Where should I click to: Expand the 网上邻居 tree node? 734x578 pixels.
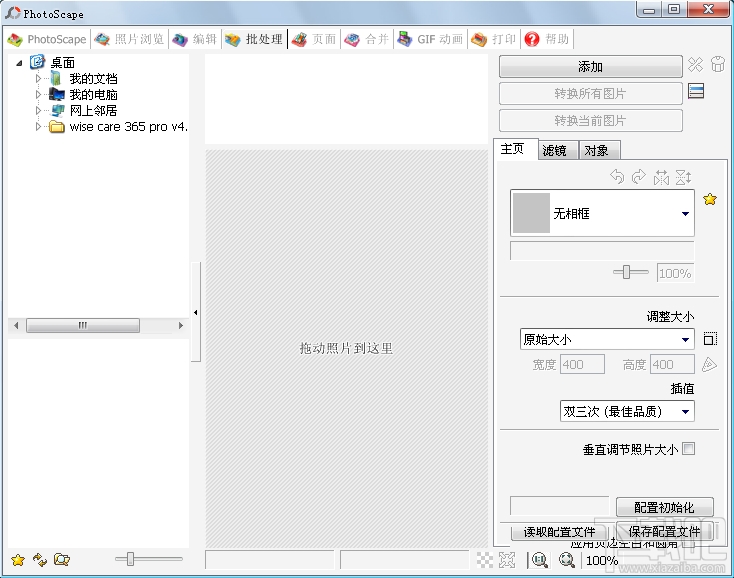click(38, 110)
